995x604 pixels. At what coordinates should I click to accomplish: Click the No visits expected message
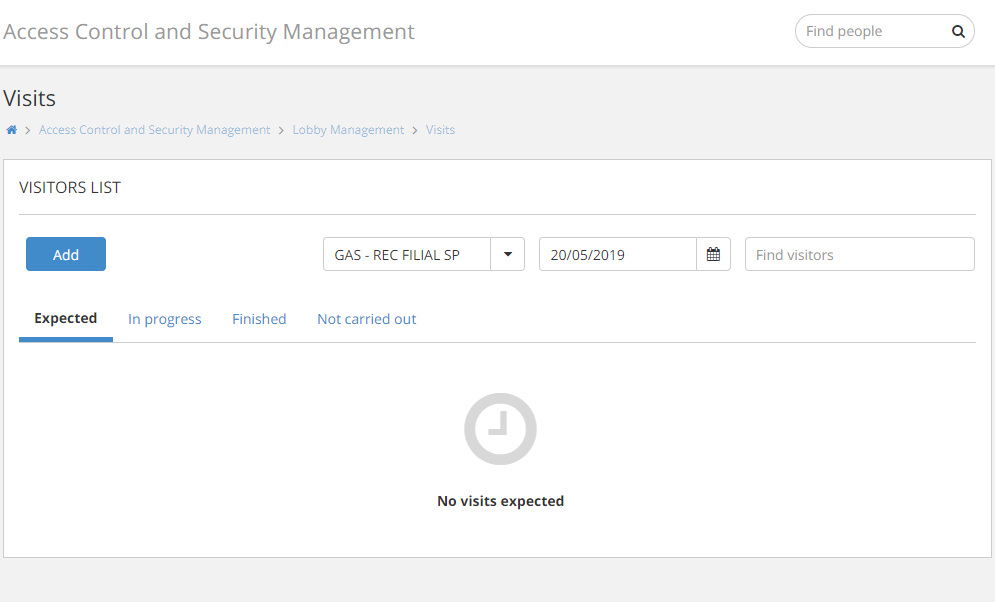click(500, 501)
